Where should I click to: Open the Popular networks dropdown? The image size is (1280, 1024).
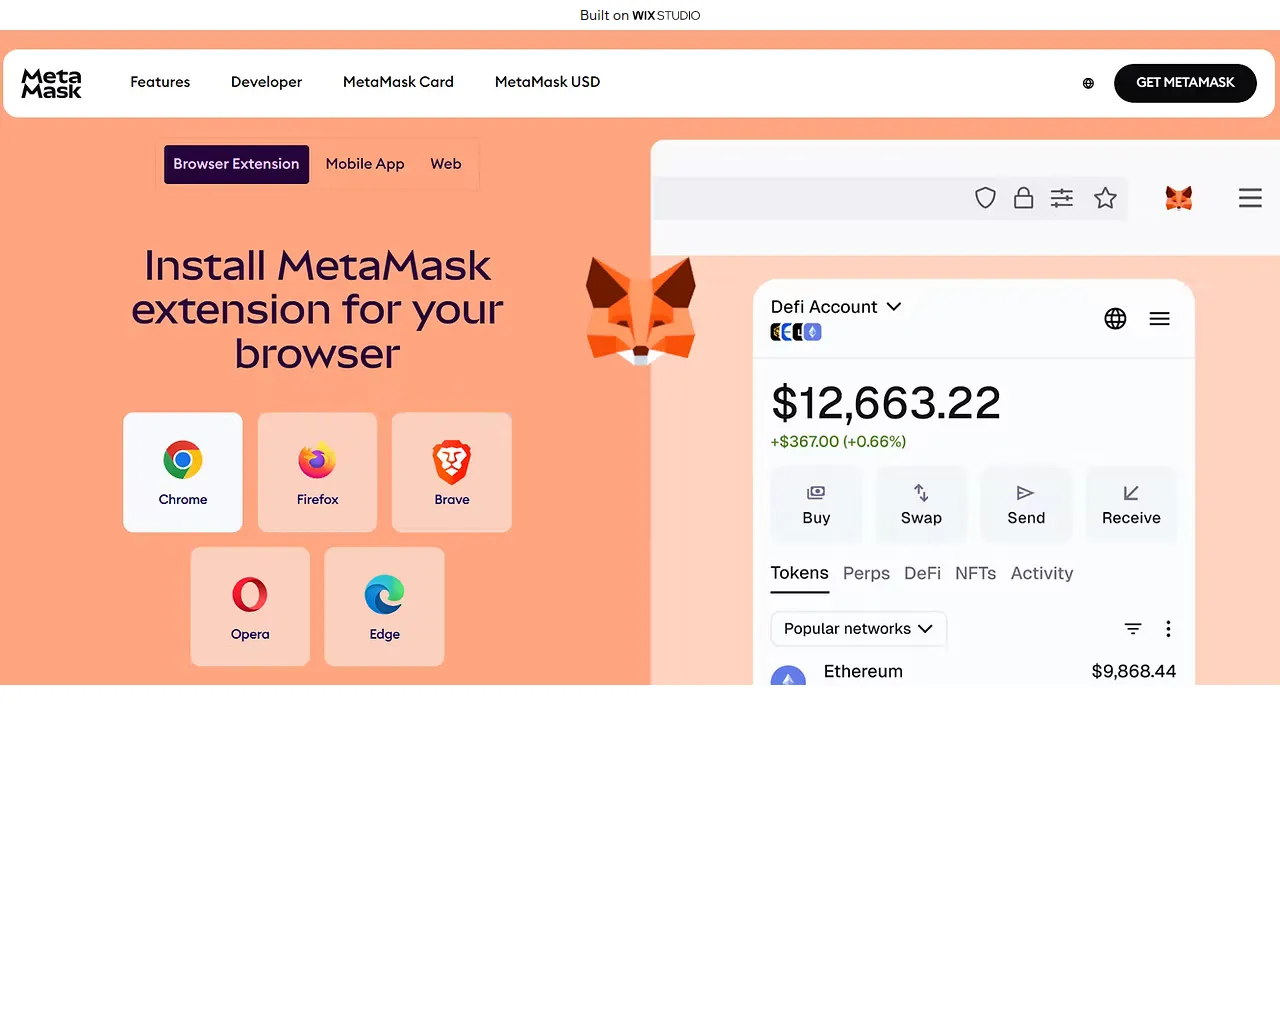click(858, 629)
